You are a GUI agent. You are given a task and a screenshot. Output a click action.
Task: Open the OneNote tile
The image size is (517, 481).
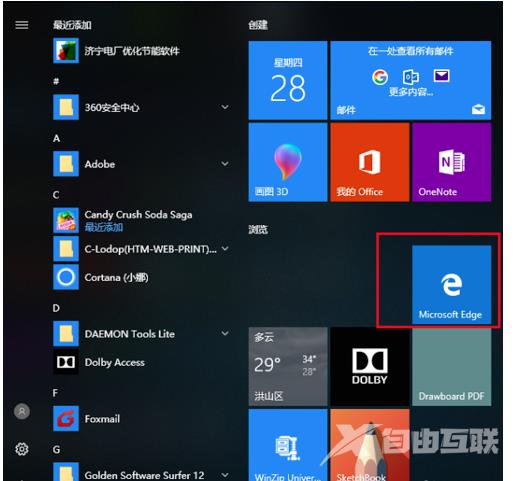(451, 162)
